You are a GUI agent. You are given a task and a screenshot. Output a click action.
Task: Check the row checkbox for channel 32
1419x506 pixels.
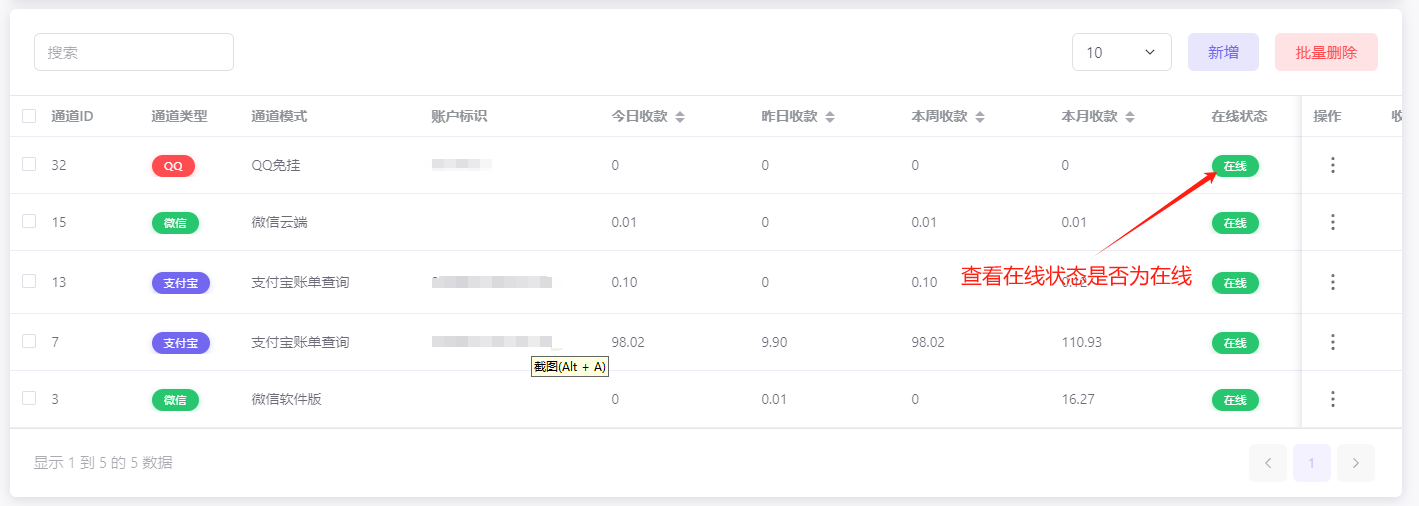point(29,164)
